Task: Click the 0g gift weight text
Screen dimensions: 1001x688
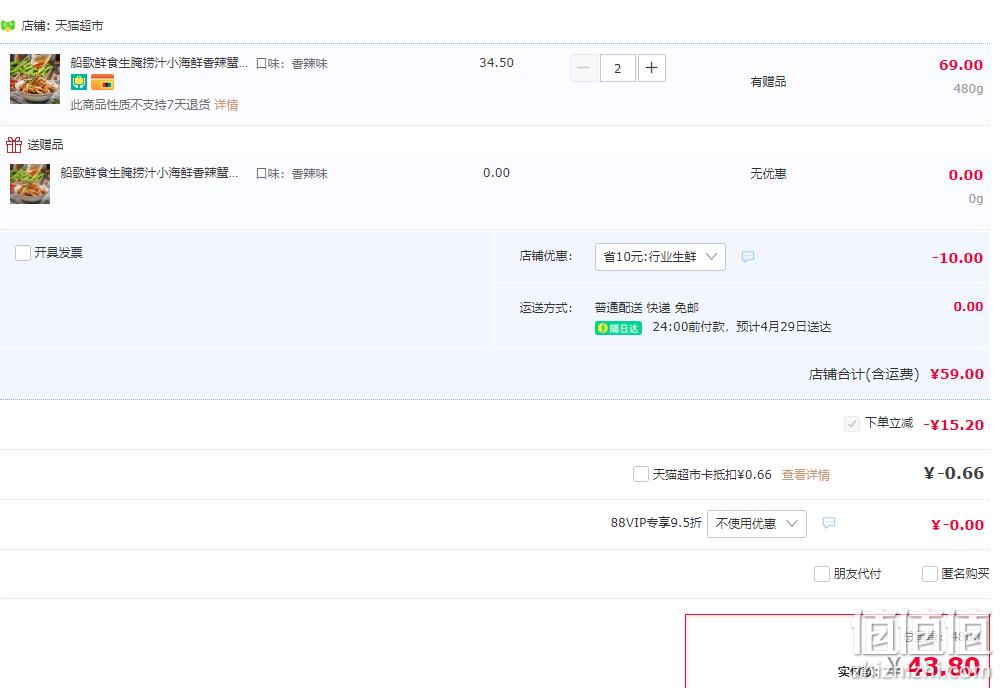Action: 975,198
